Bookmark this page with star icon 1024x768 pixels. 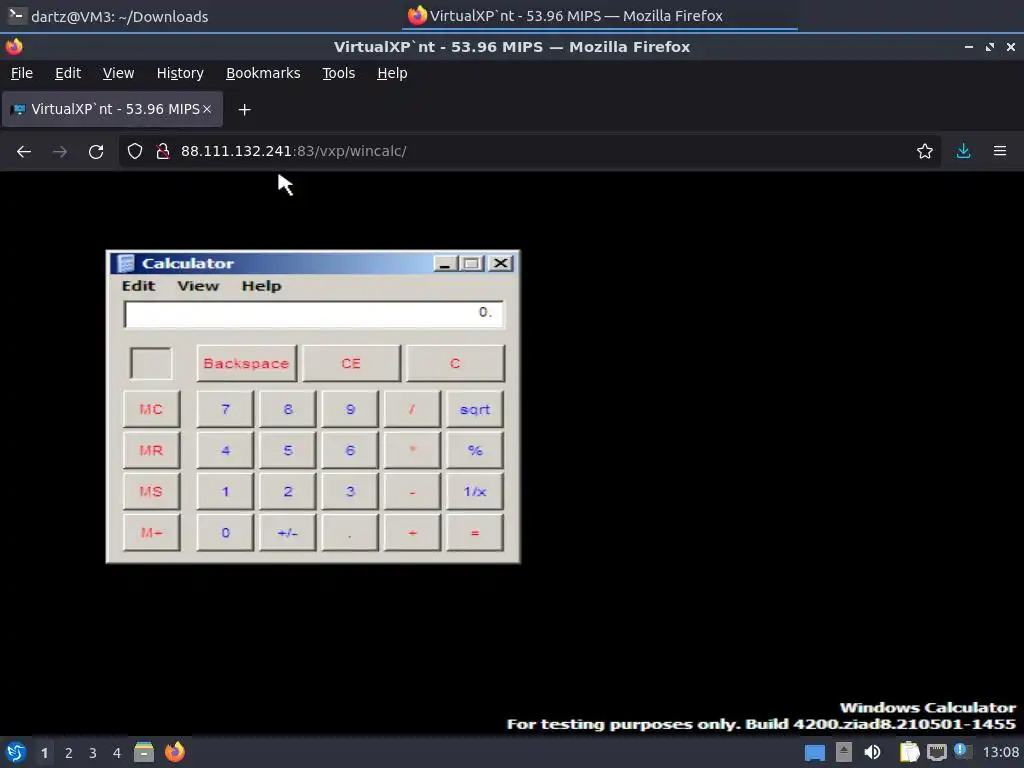click(924, 152)
